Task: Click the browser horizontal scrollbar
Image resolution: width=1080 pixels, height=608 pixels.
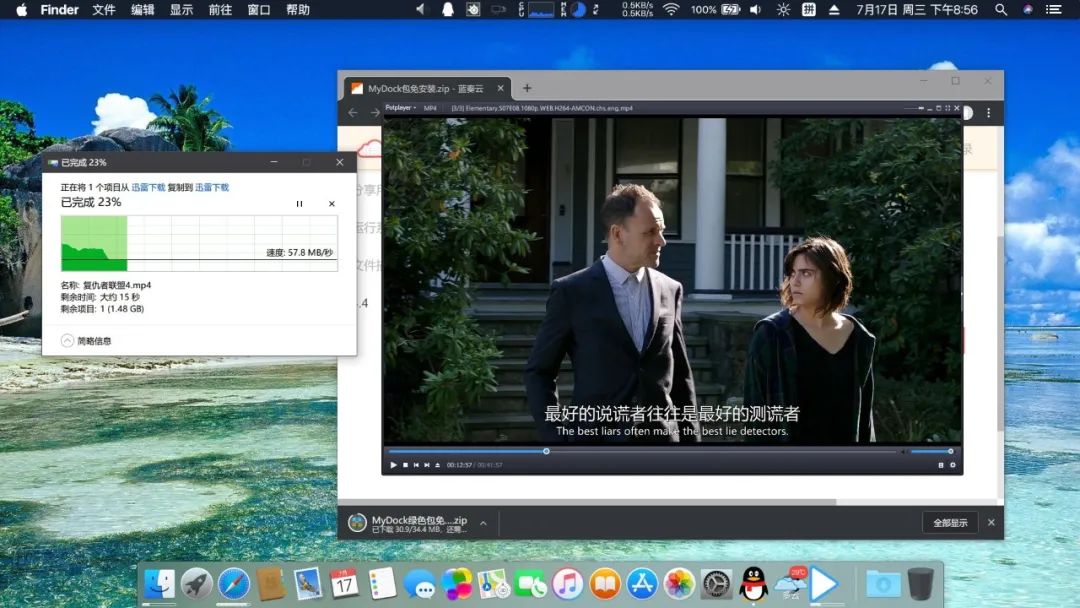Action: point(587,502)
